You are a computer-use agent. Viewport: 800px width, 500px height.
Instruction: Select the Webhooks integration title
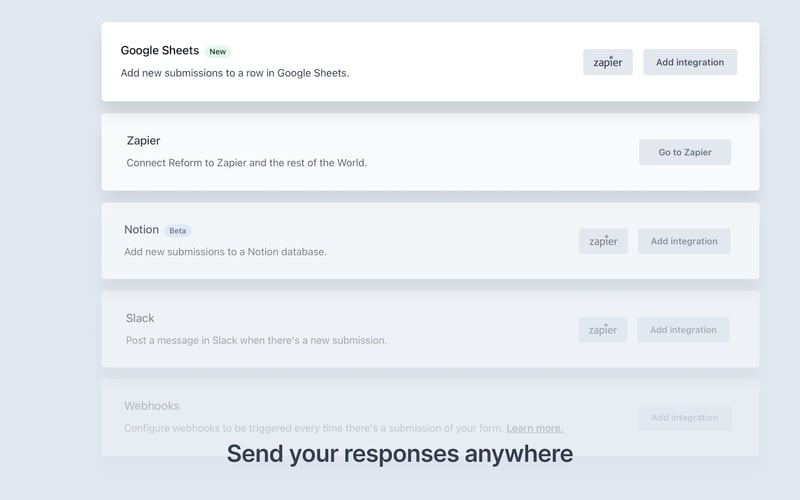point(152,406)
